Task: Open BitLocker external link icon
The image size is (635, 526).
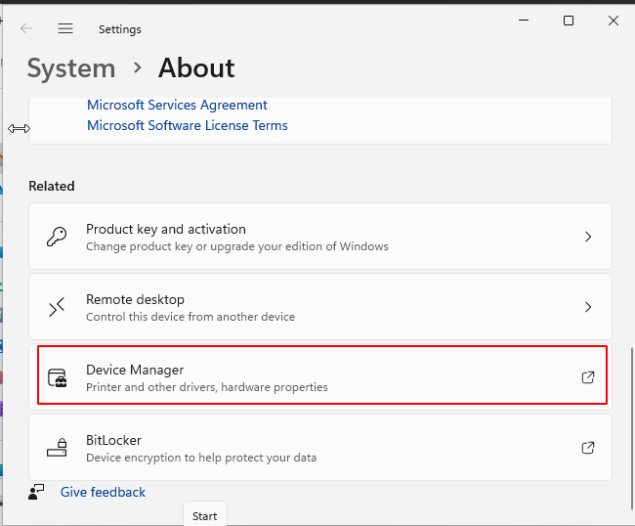Action: click(588, 447)
